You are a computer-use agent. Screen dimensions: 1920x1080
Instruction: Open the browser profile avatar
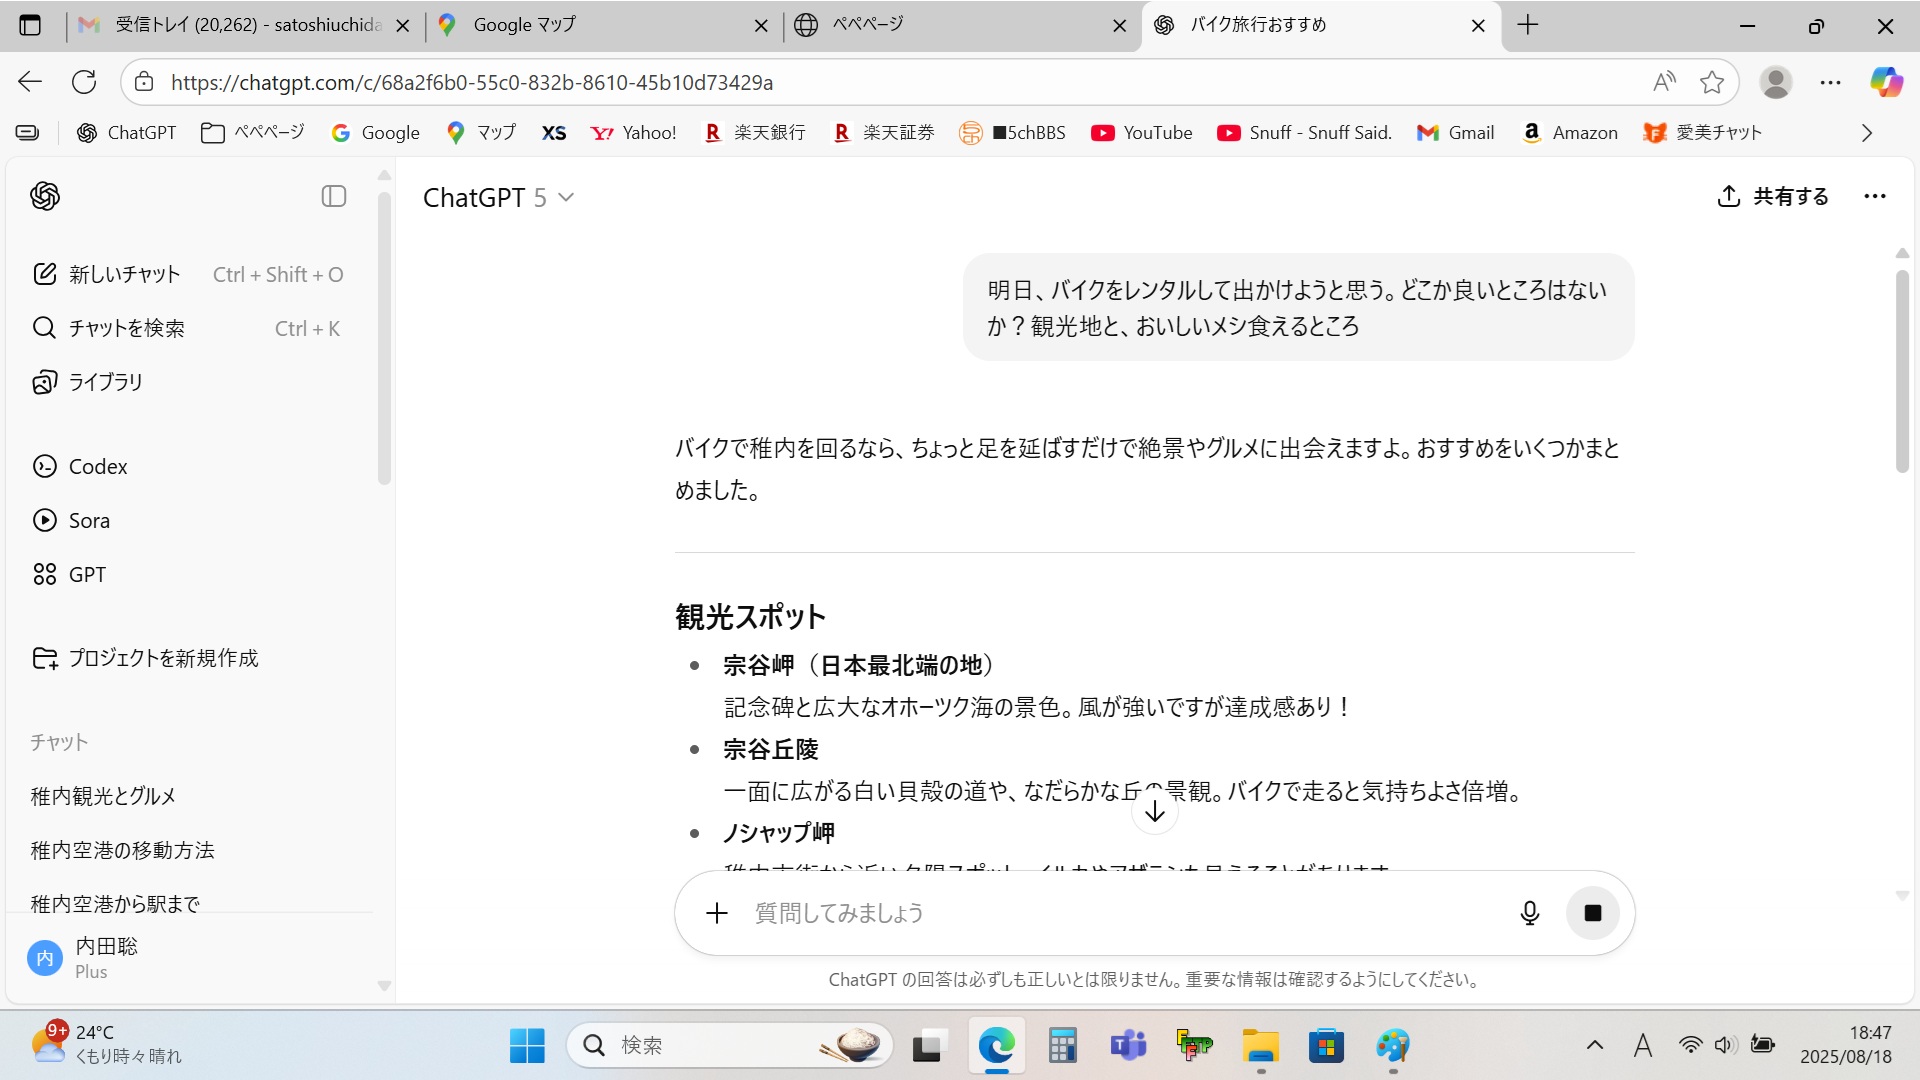[x=1776, y=82]
